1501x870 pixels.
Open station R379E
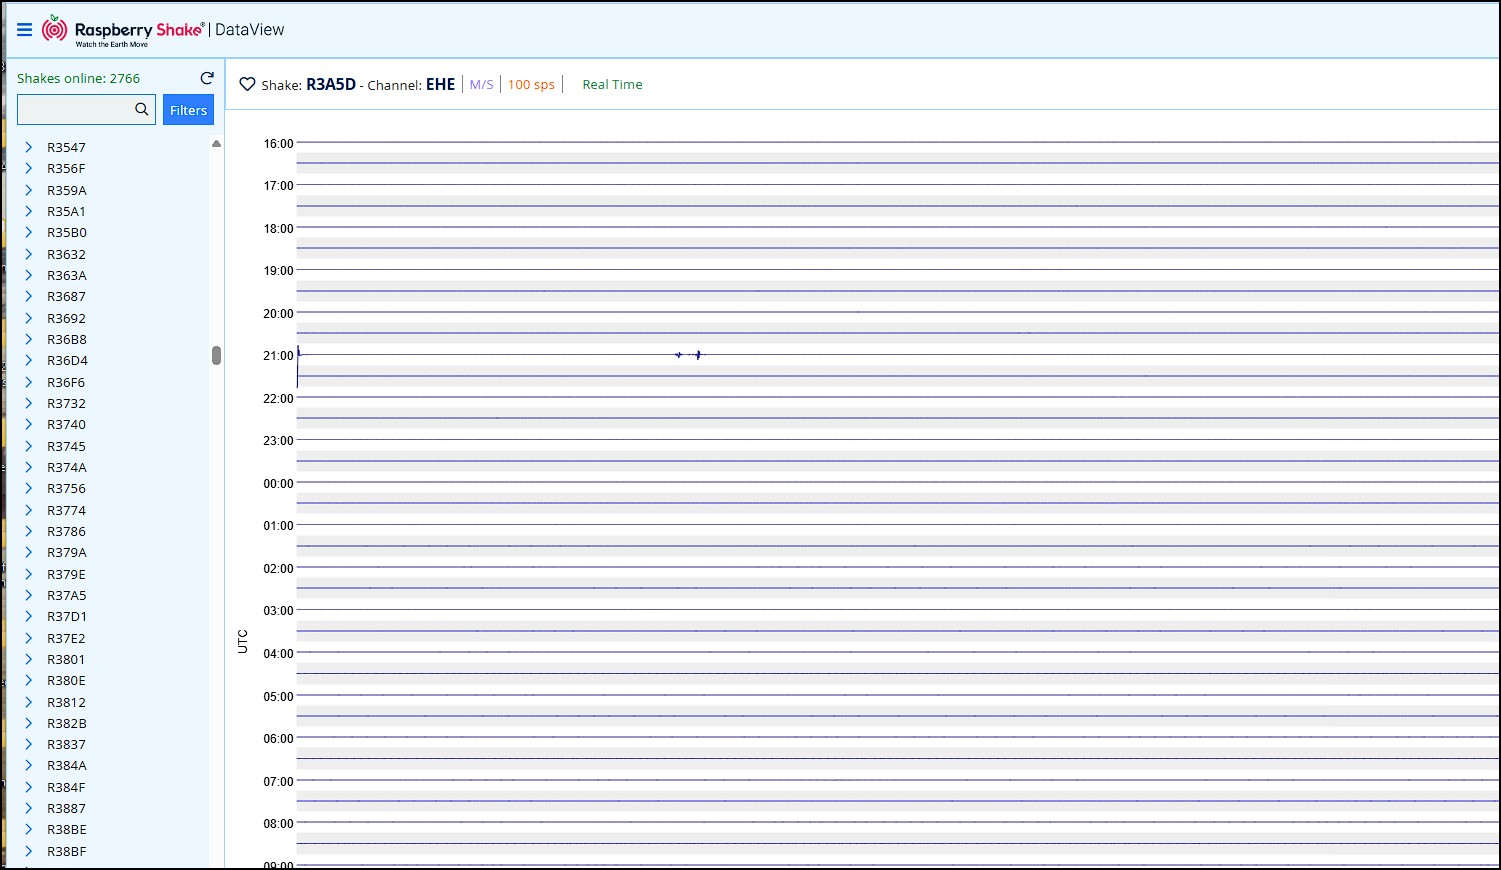pos(67,574)
